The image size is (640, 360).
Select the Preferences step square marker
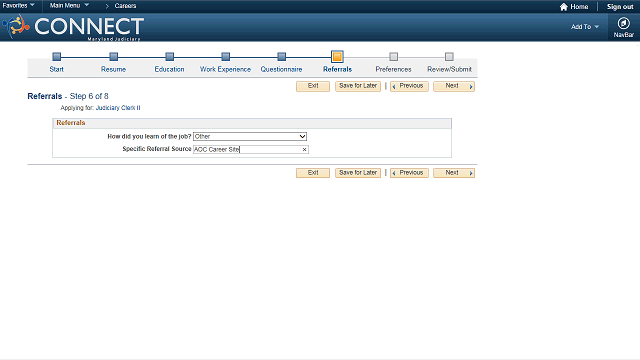tap(393, 56)
